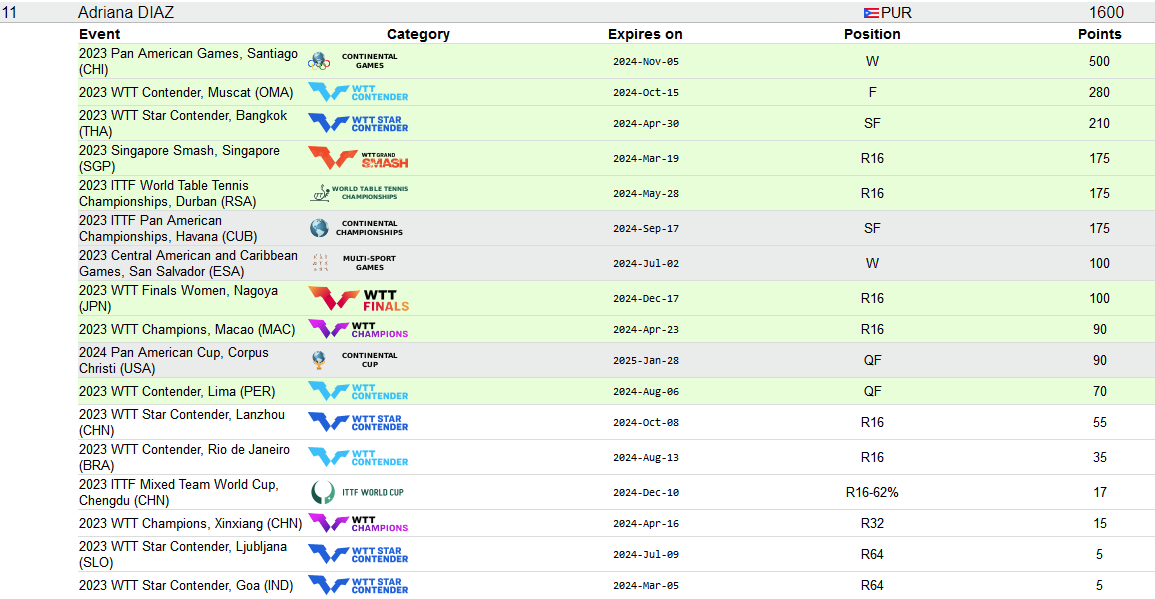Image resolution: width=1155 pixels, height=599 pixels.
Task: Click WTT Champions logo in Xinxiang row
Action: coord(358,523)
